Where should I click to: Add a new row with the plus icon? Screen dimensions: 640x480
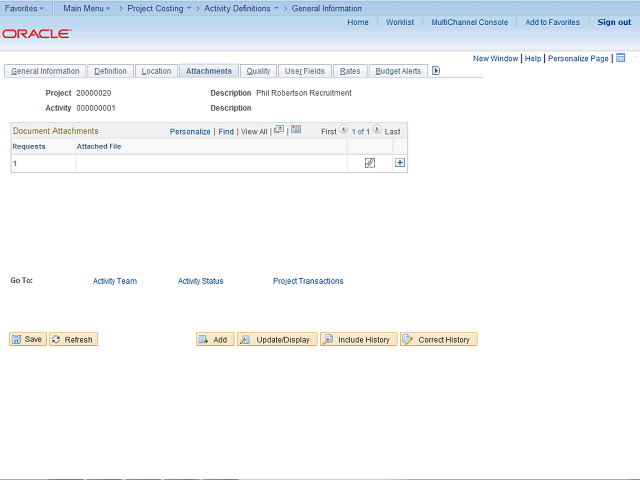400,163
